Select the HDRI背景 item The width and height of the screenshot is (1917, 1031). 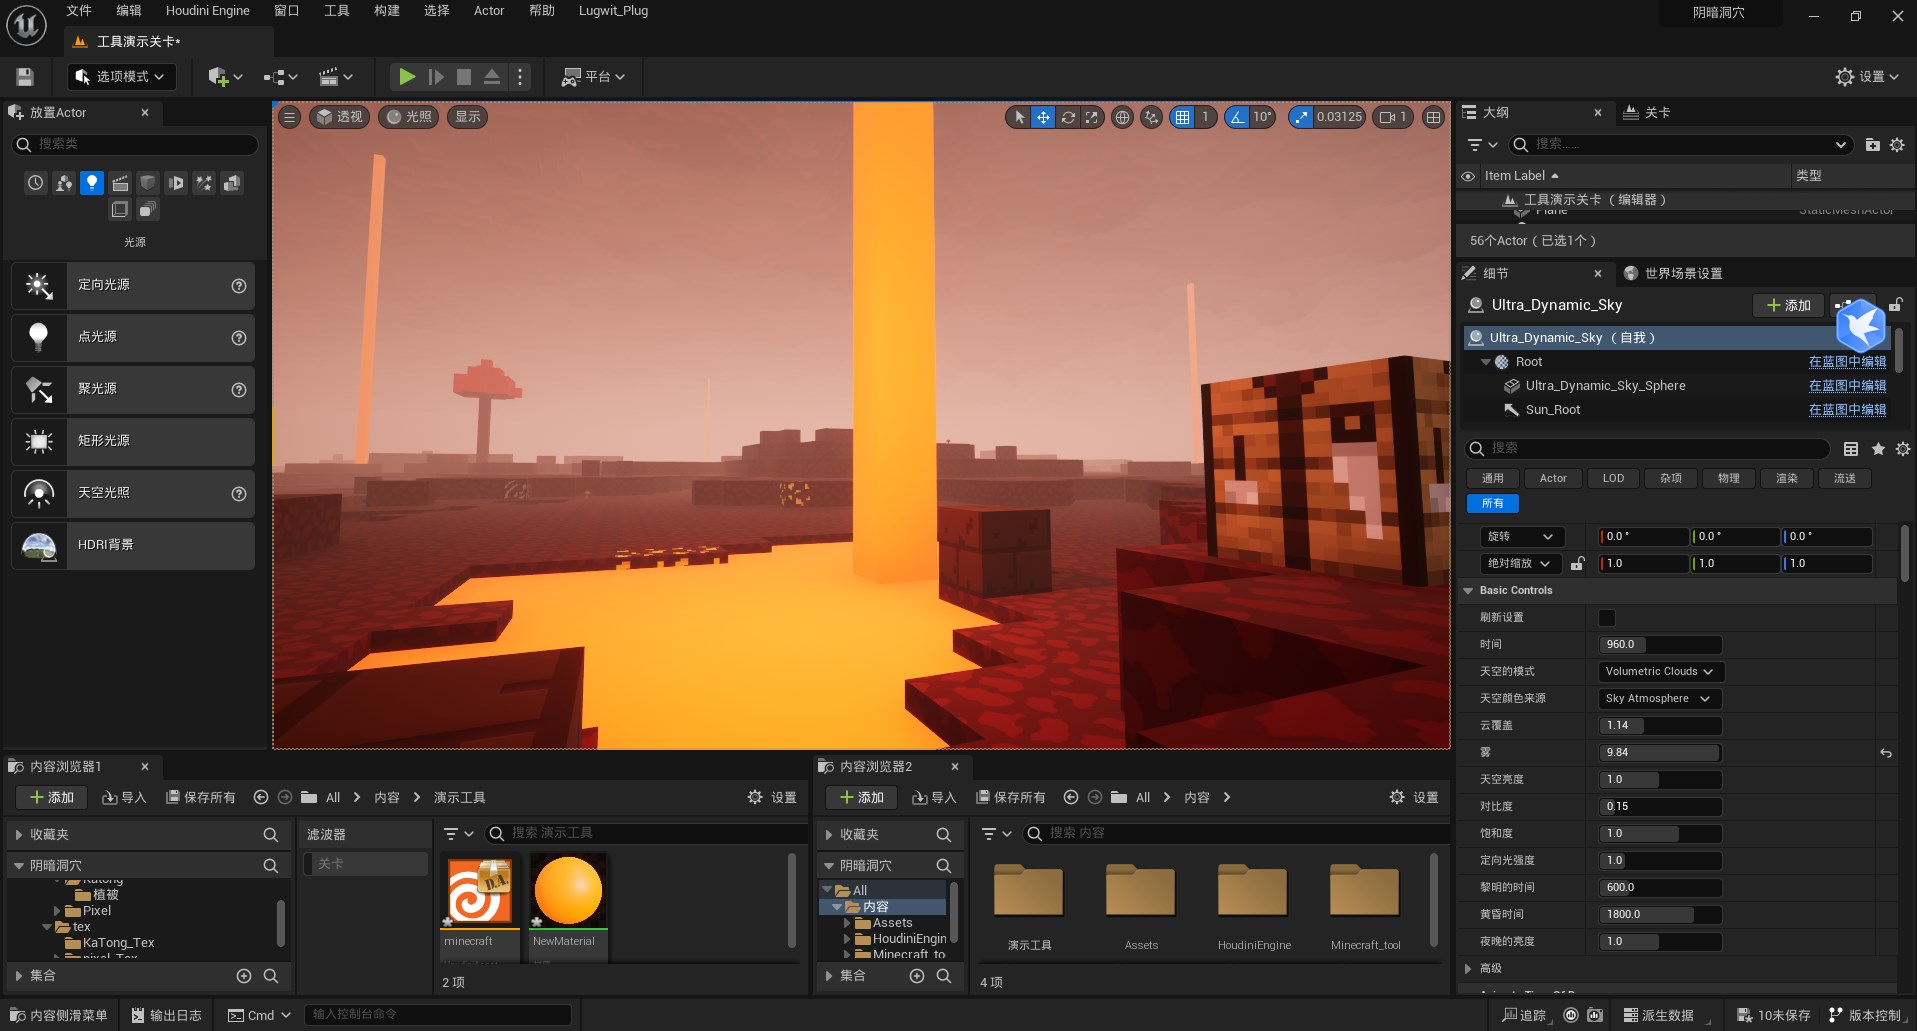pos(133,545)
